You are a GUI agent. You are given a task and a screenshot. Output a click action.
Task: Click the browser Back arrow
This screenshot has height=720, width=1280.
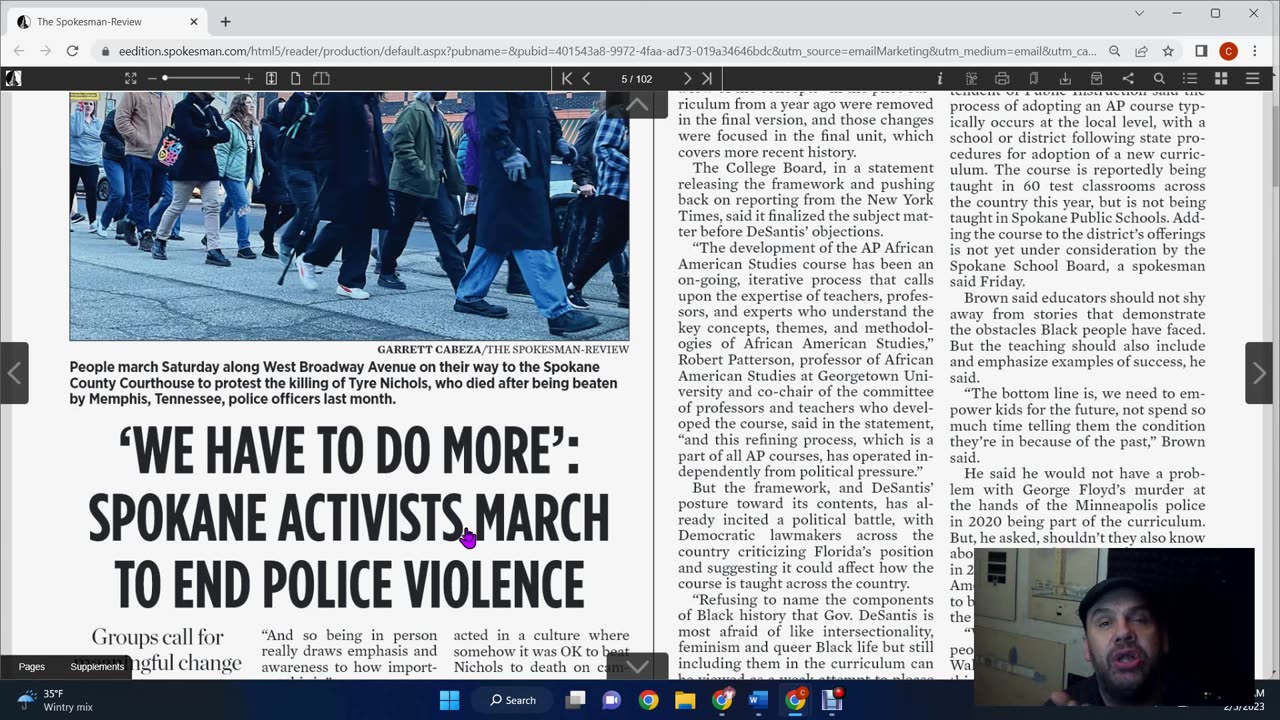point(19,51)
